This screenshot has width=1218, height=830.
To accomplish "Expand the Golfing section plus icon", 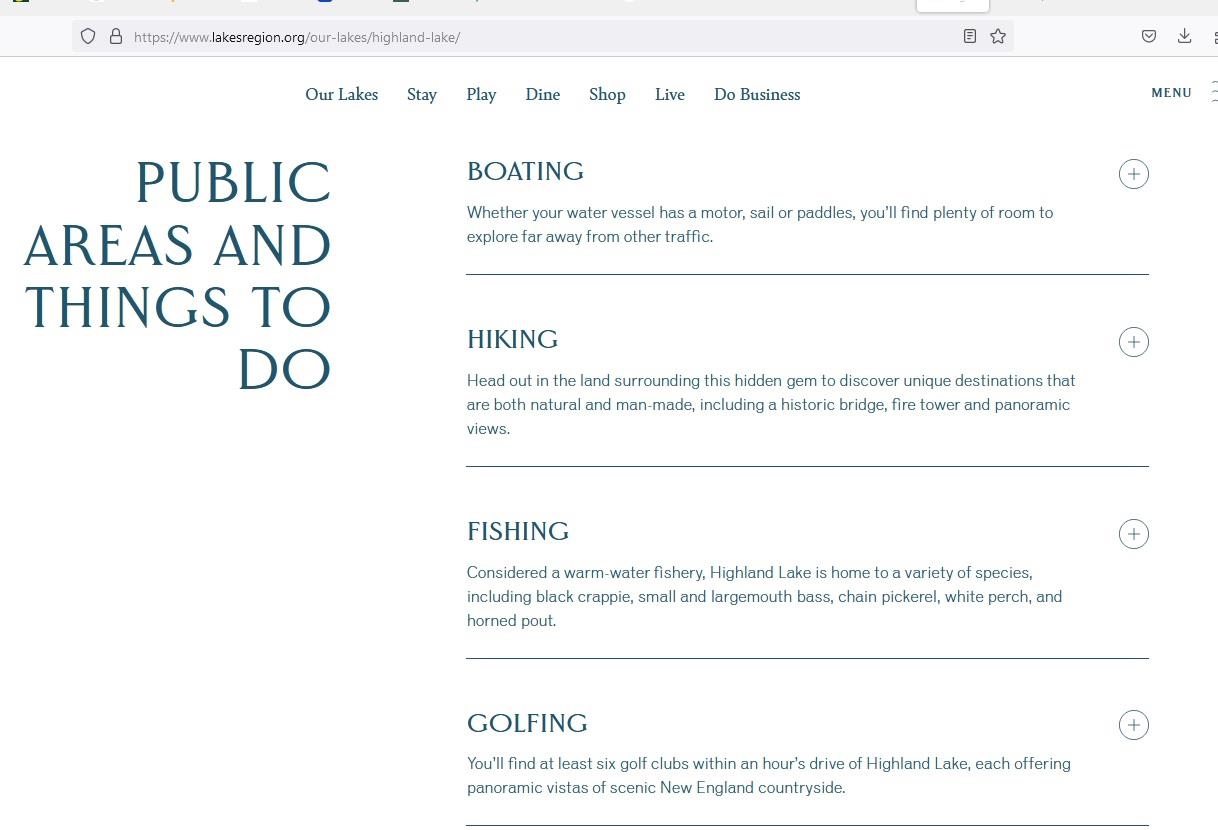I will click(x=1133, y=725).
